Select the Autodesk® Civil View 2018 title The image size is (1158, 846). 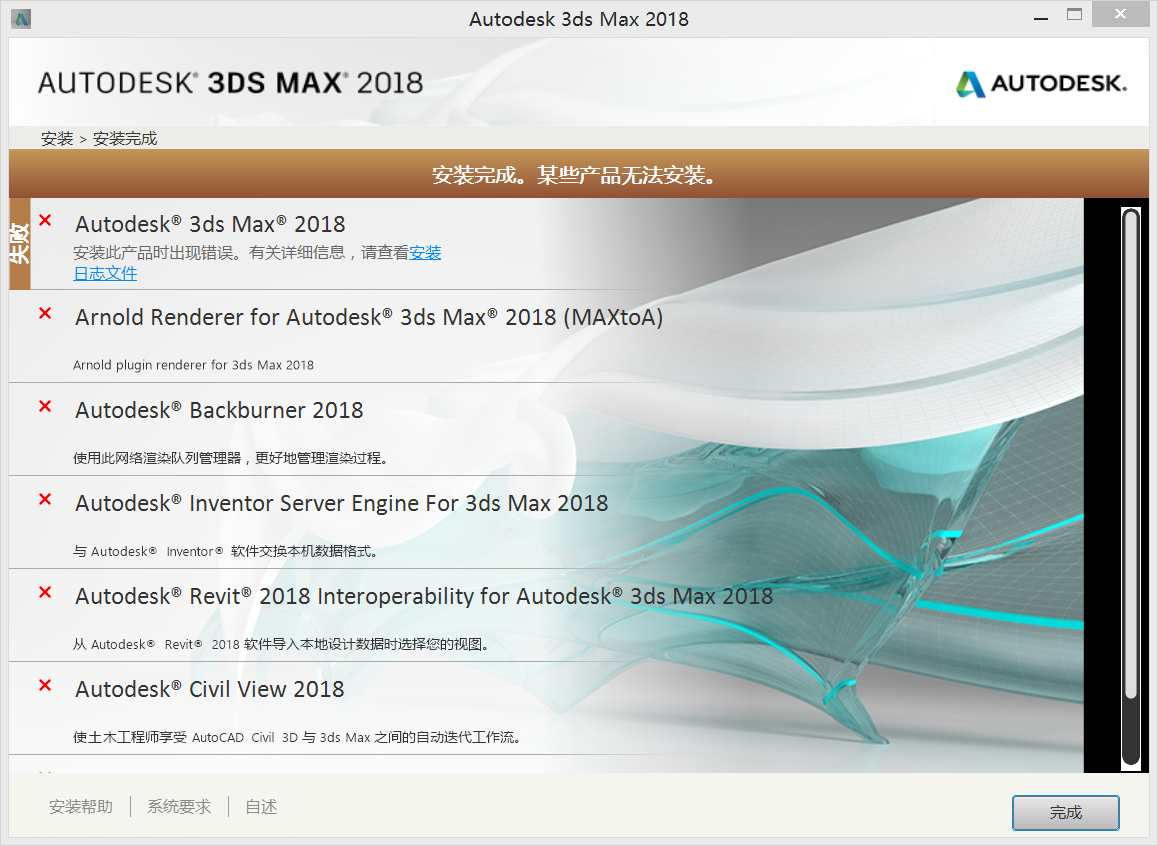209,689
